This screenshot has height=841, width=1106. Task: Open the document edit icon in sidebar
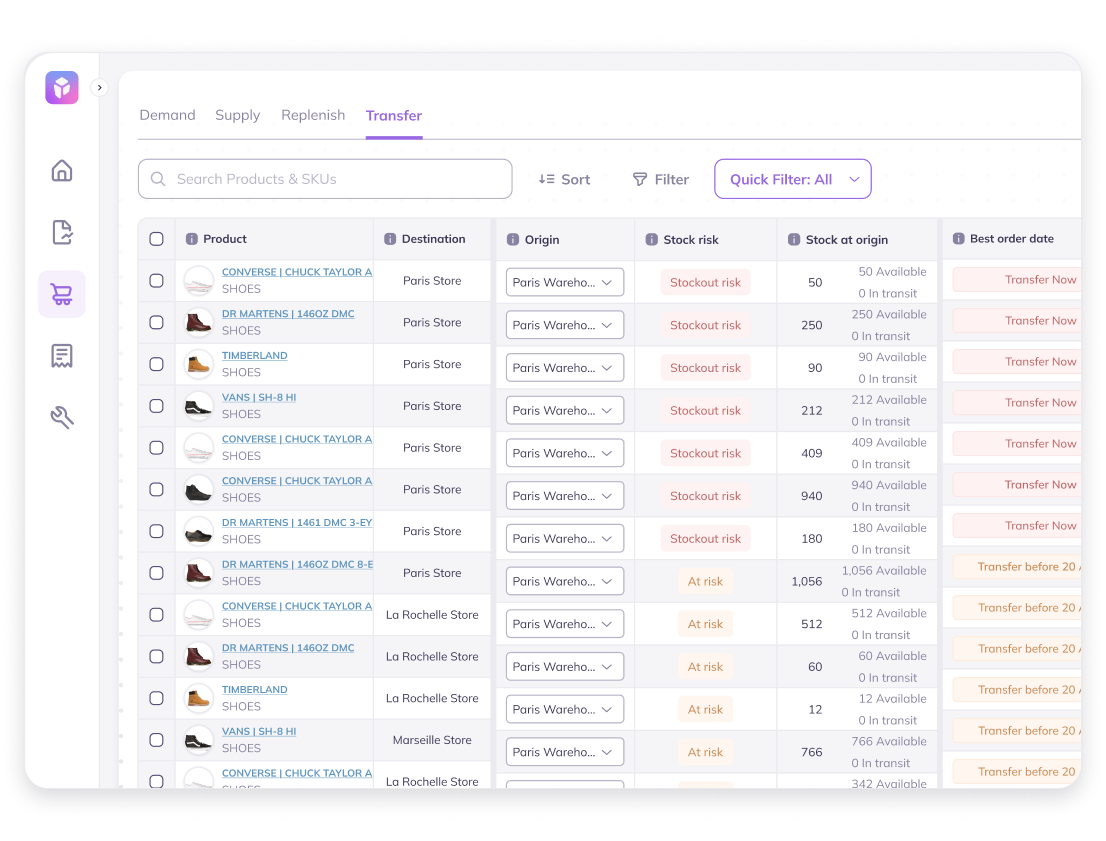(x=62, y=232)
